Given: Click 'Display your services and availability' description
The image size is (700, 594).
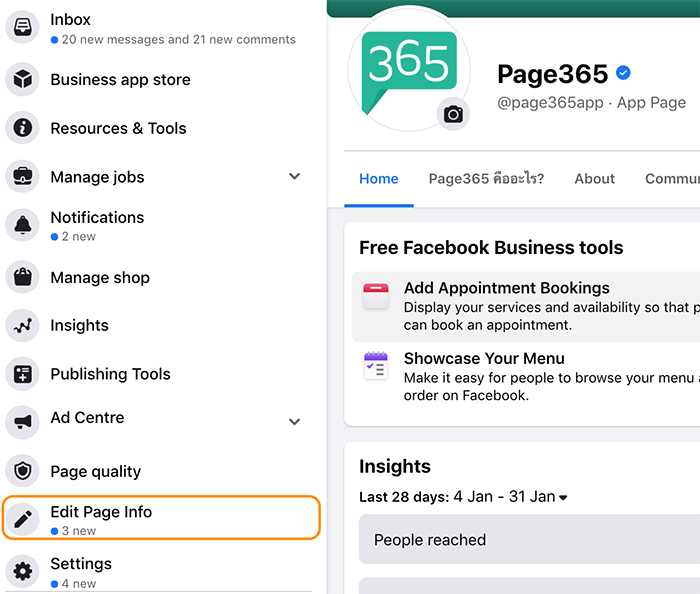Looking at the screenshot, I should point(552,316).
